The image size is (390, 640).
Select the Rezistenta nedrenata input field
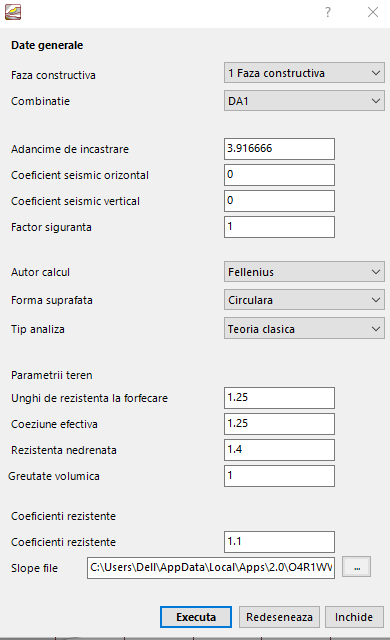point(279,450)
